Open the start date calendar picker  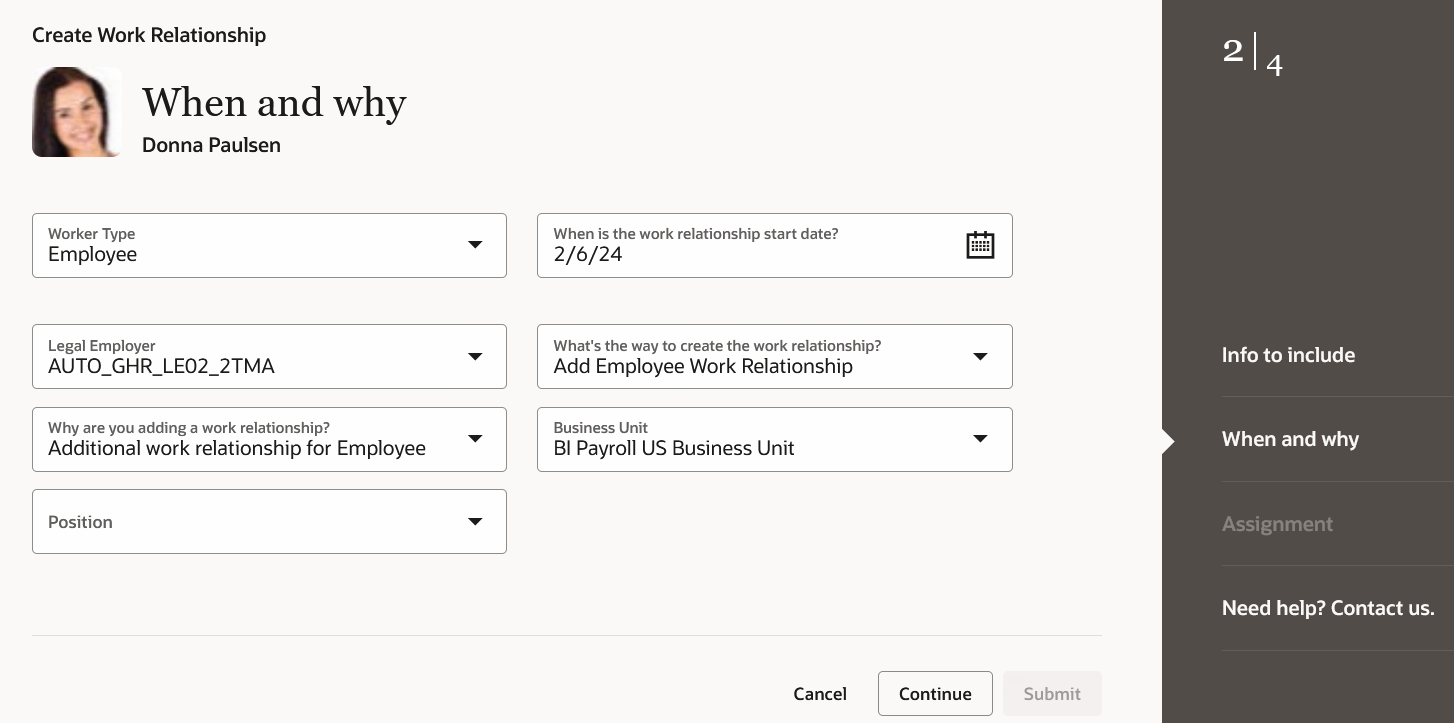980,245
